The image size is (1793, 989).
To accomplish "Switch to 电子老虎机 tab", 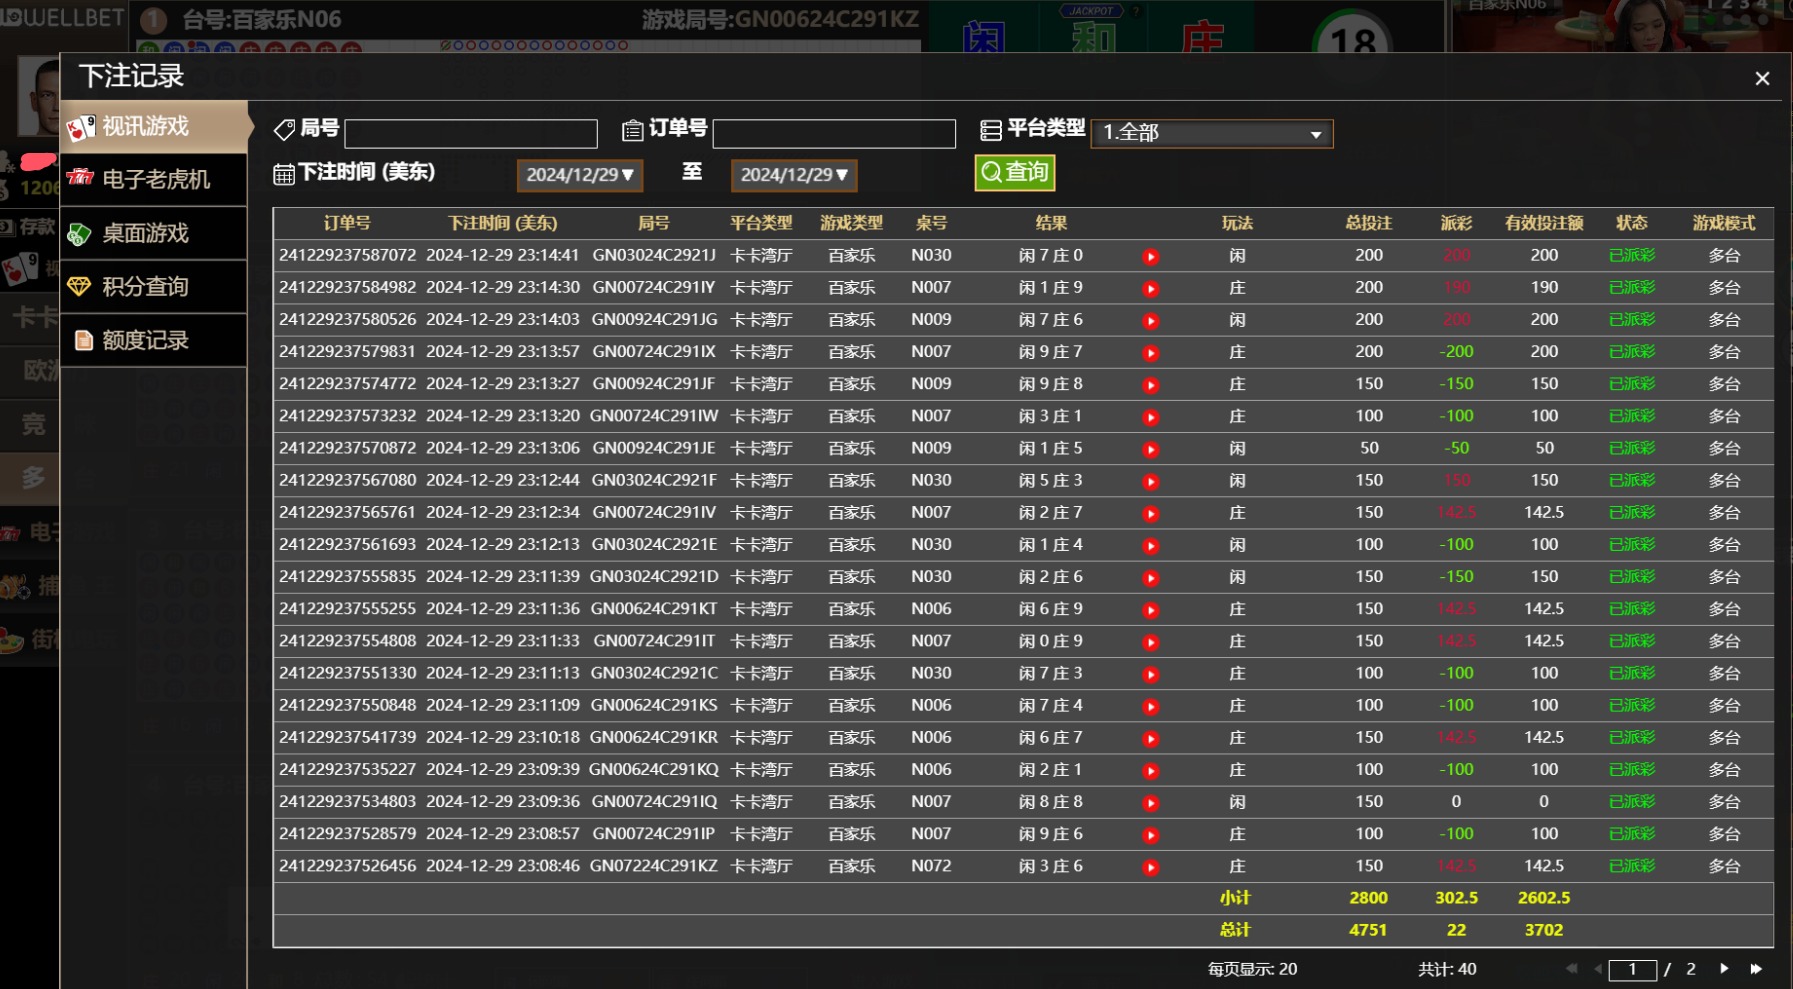I will [x=154, y=180].
